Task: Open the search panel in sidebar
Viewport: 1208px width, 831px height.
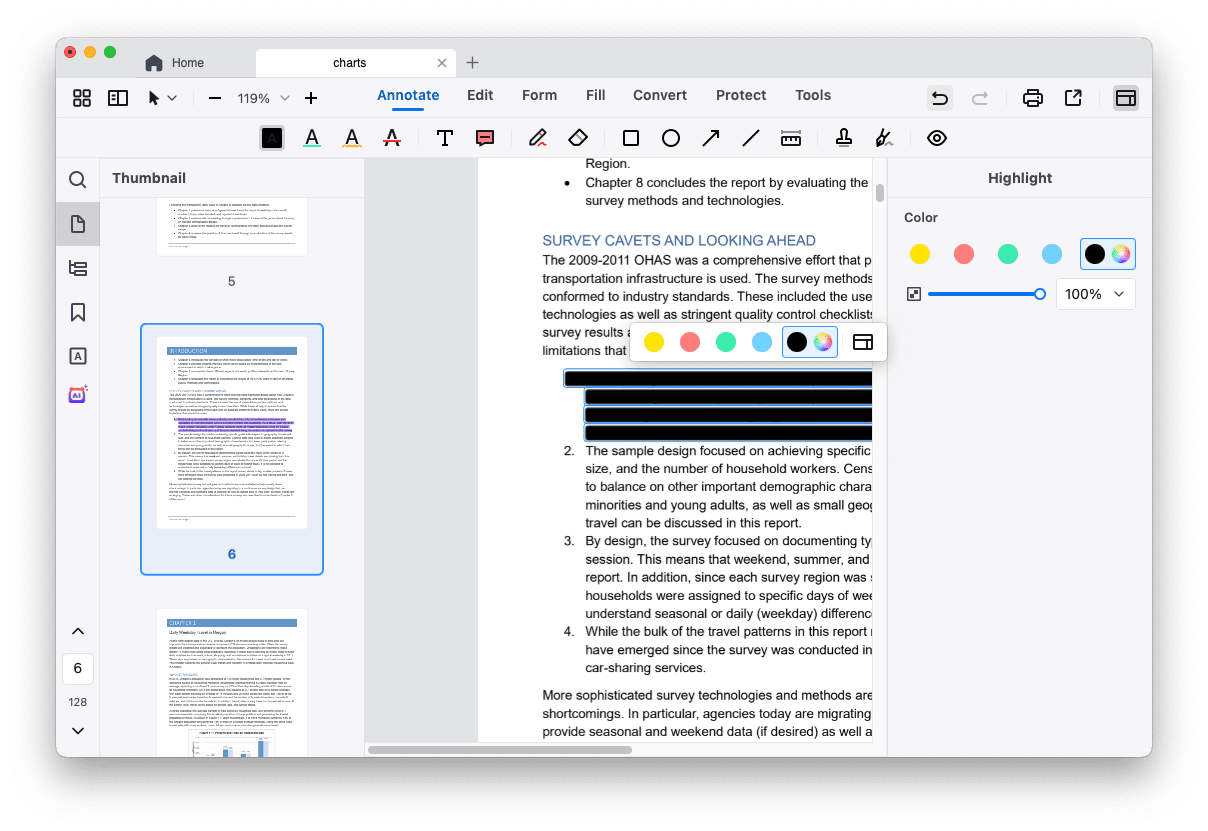Action: [78, 180]
